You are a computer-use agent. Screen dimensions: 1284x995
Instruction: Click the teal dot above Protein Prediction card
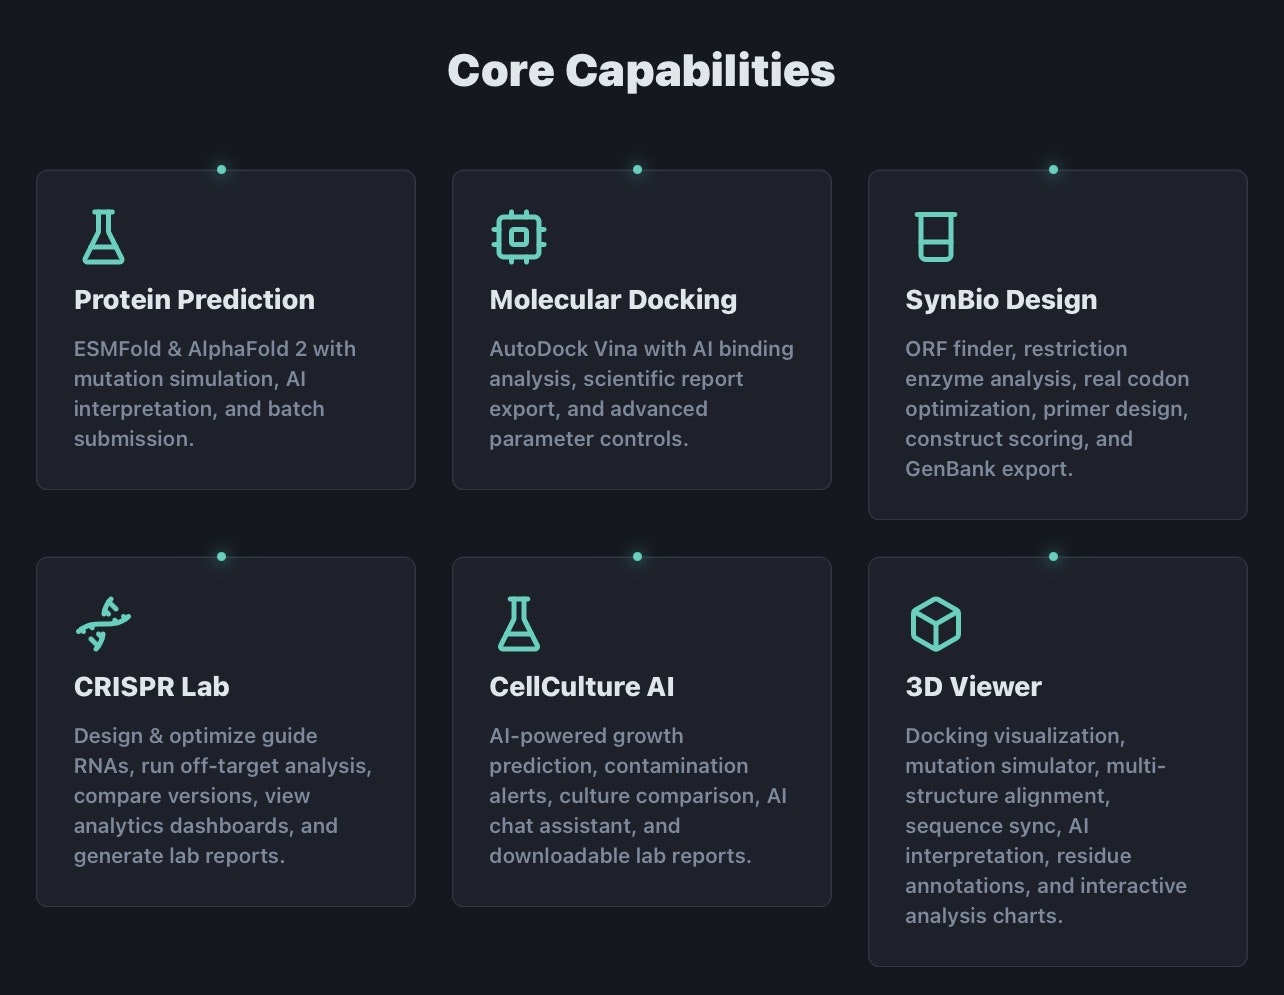(x=221, y=169)
